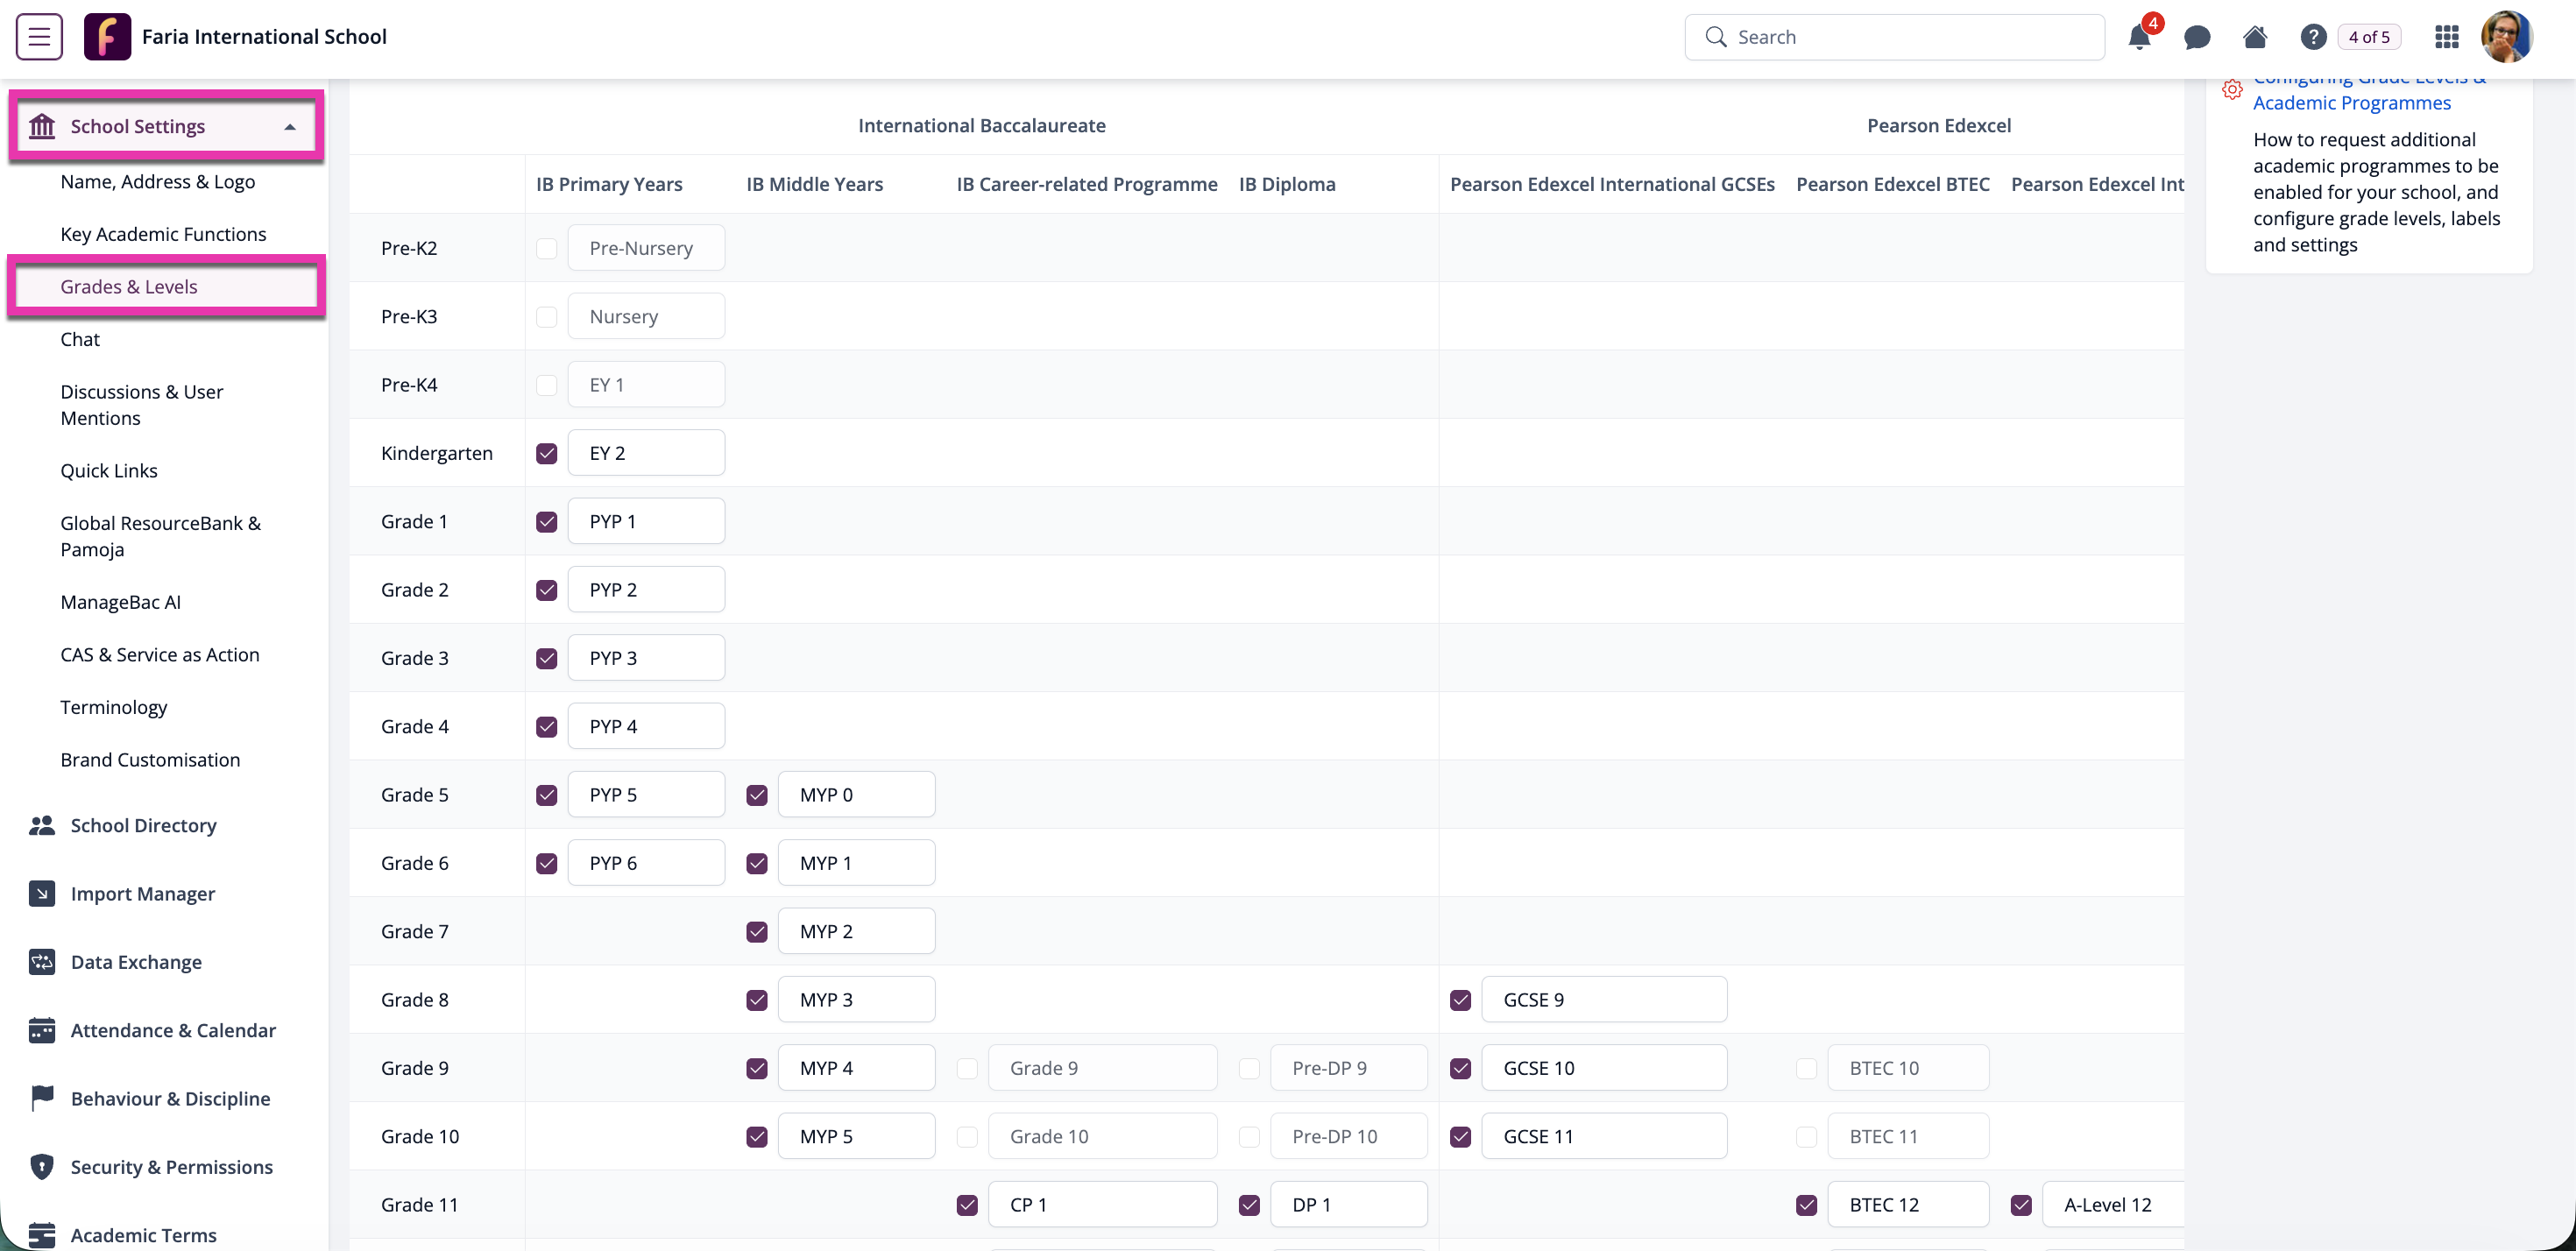Open Configuring Grade Levels help article link

tap(2368, 90)
